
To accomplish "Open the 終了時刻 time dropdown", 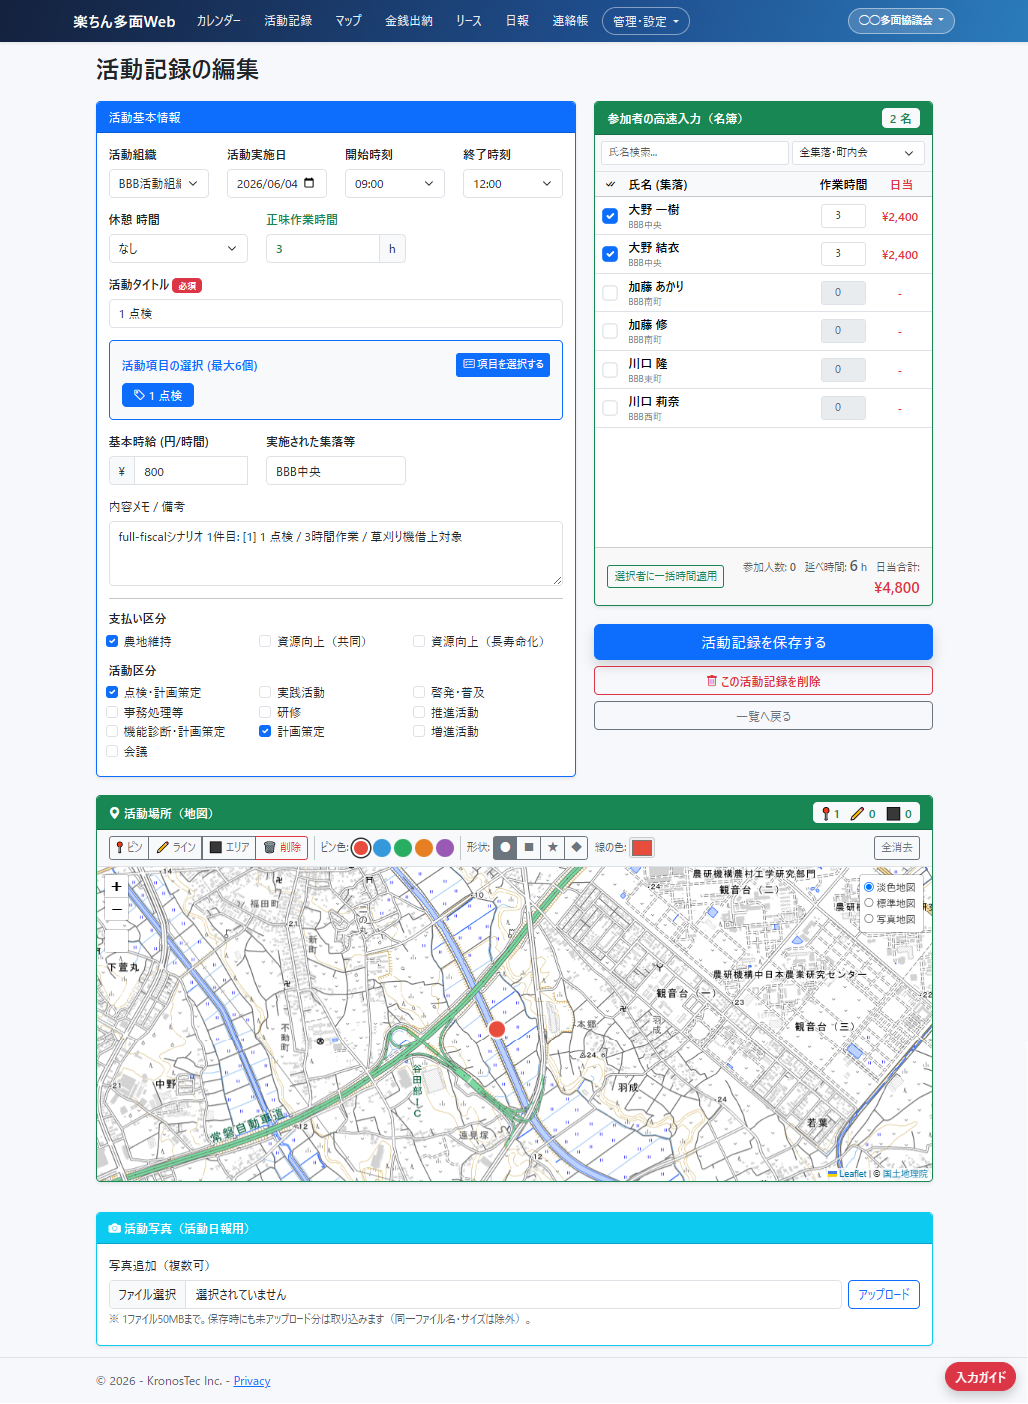I will click(512, 184).
